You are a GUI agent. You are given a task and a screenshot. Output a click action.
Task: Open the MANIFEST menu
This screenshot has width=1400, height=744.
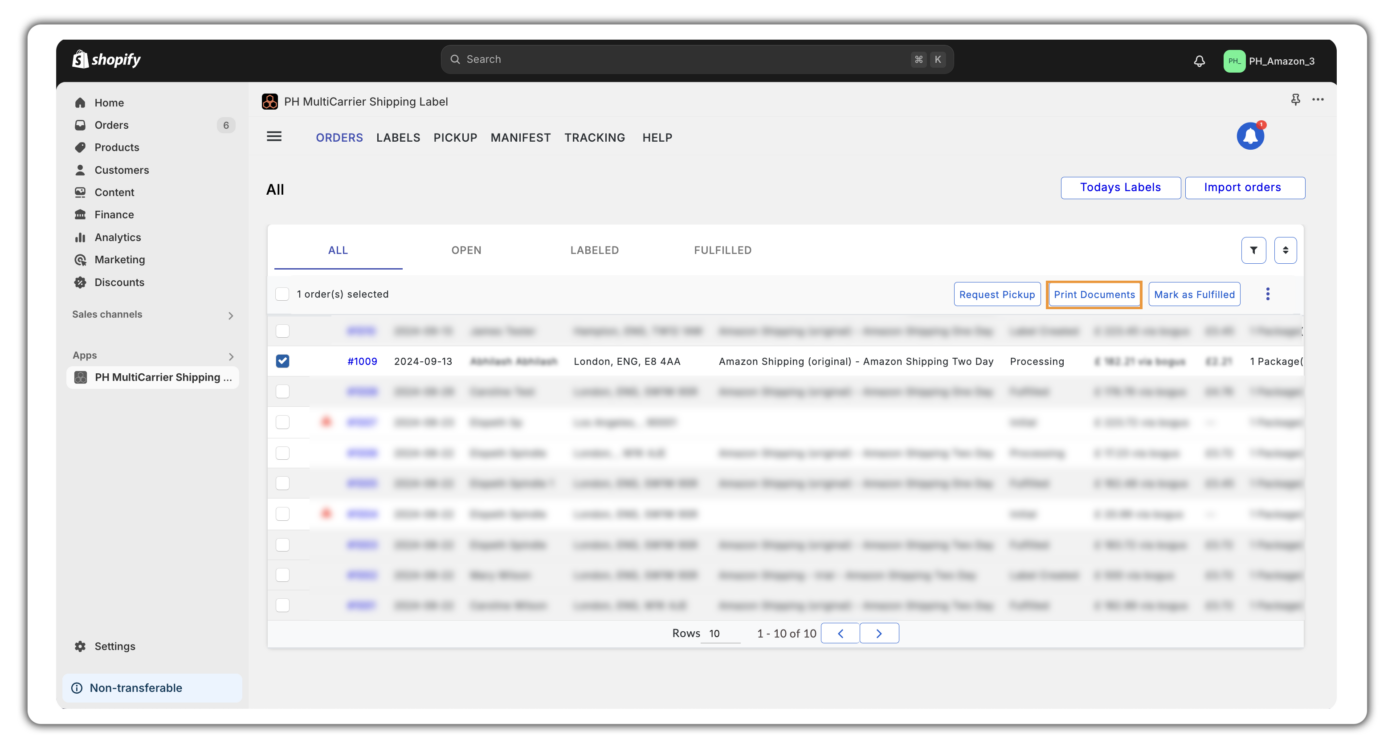click(520, 138)
